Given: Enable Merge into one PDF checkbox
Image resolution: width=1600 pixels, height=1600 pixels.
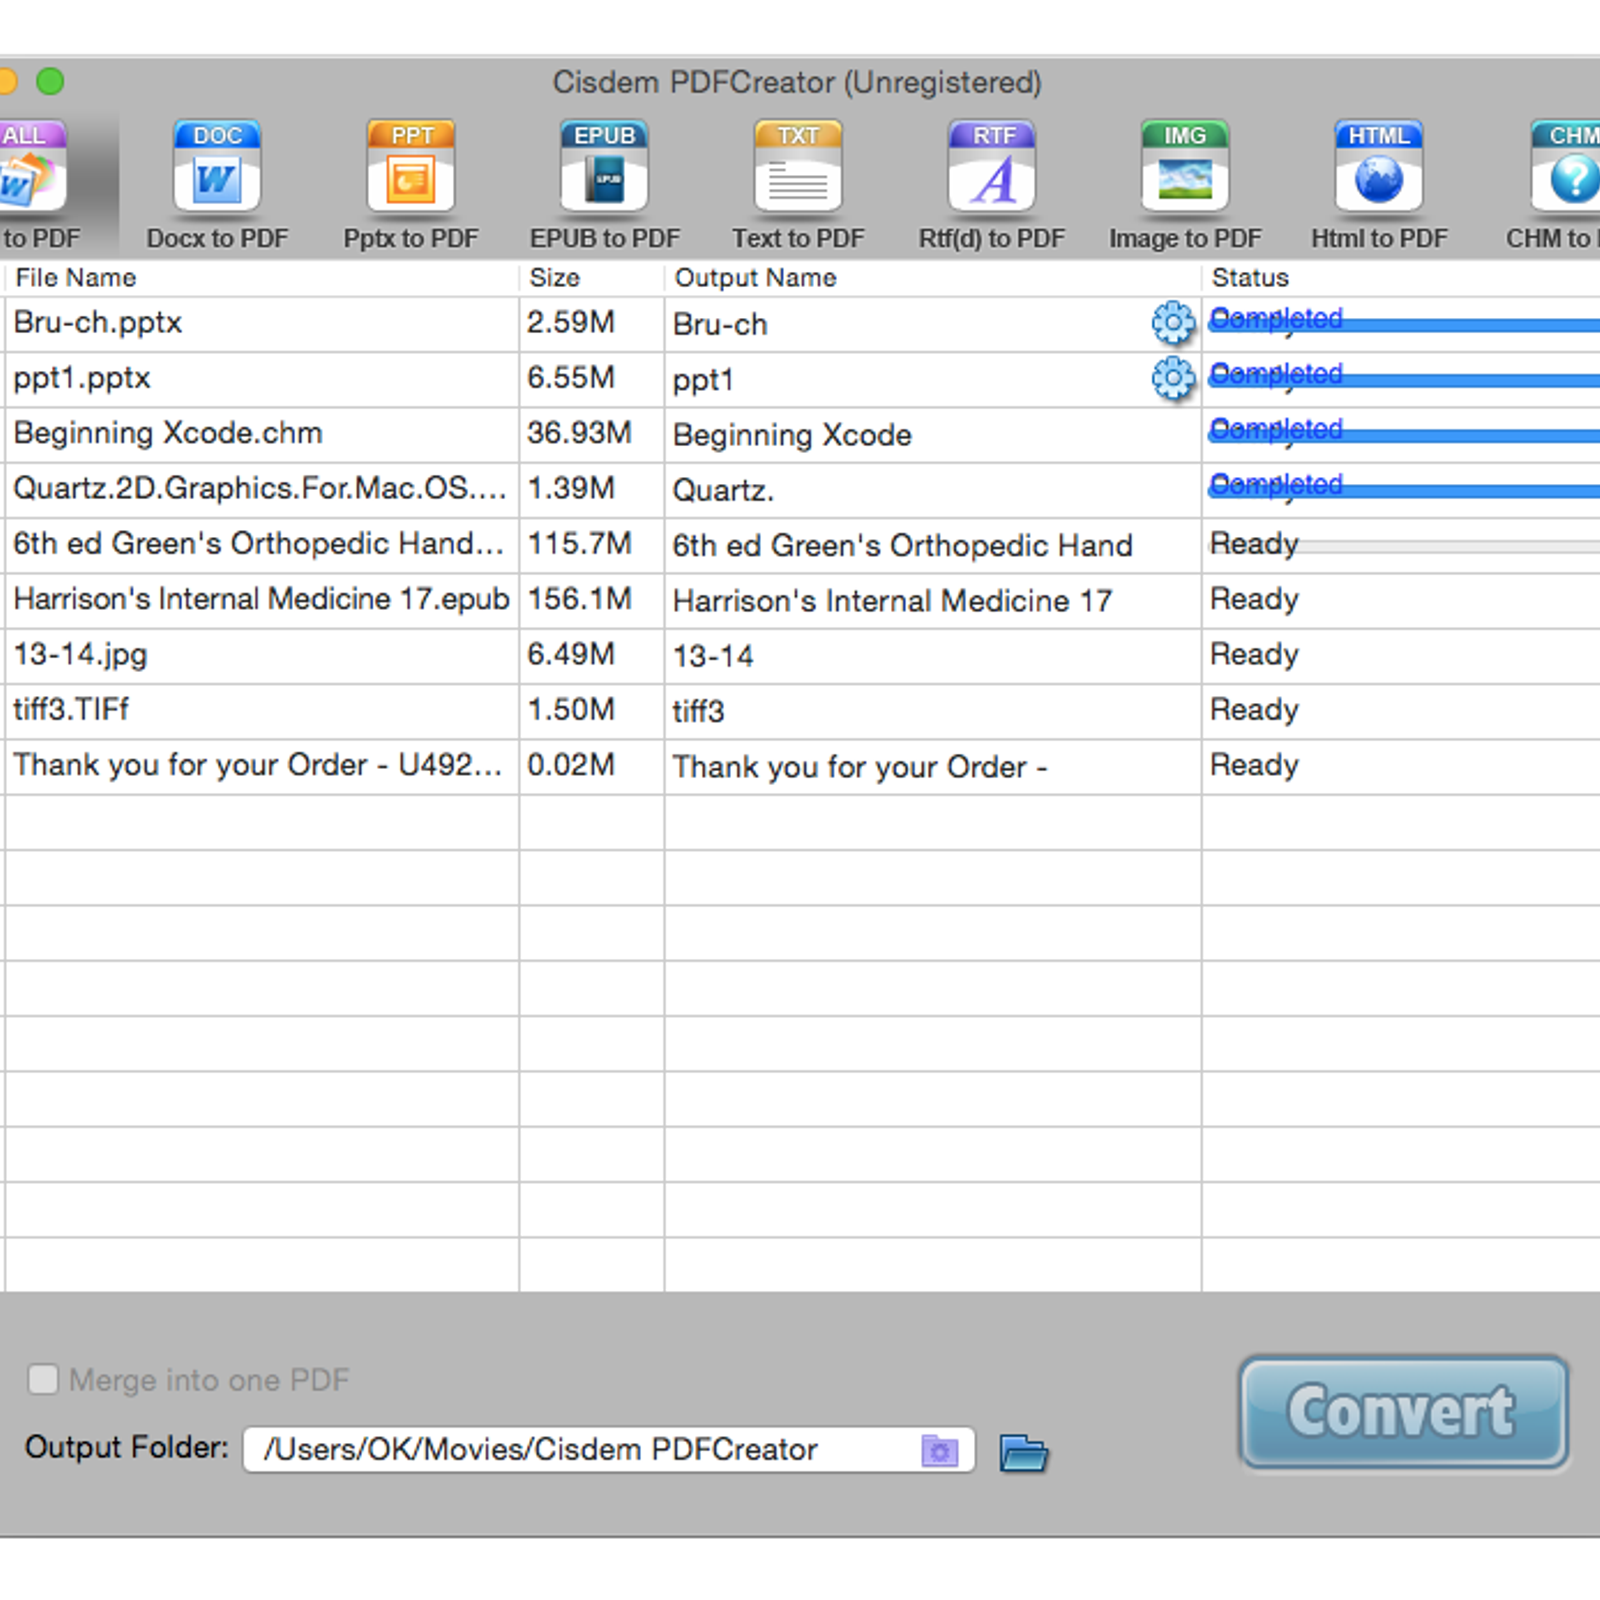Looking at the screenshot, I should coord(43,1379).
